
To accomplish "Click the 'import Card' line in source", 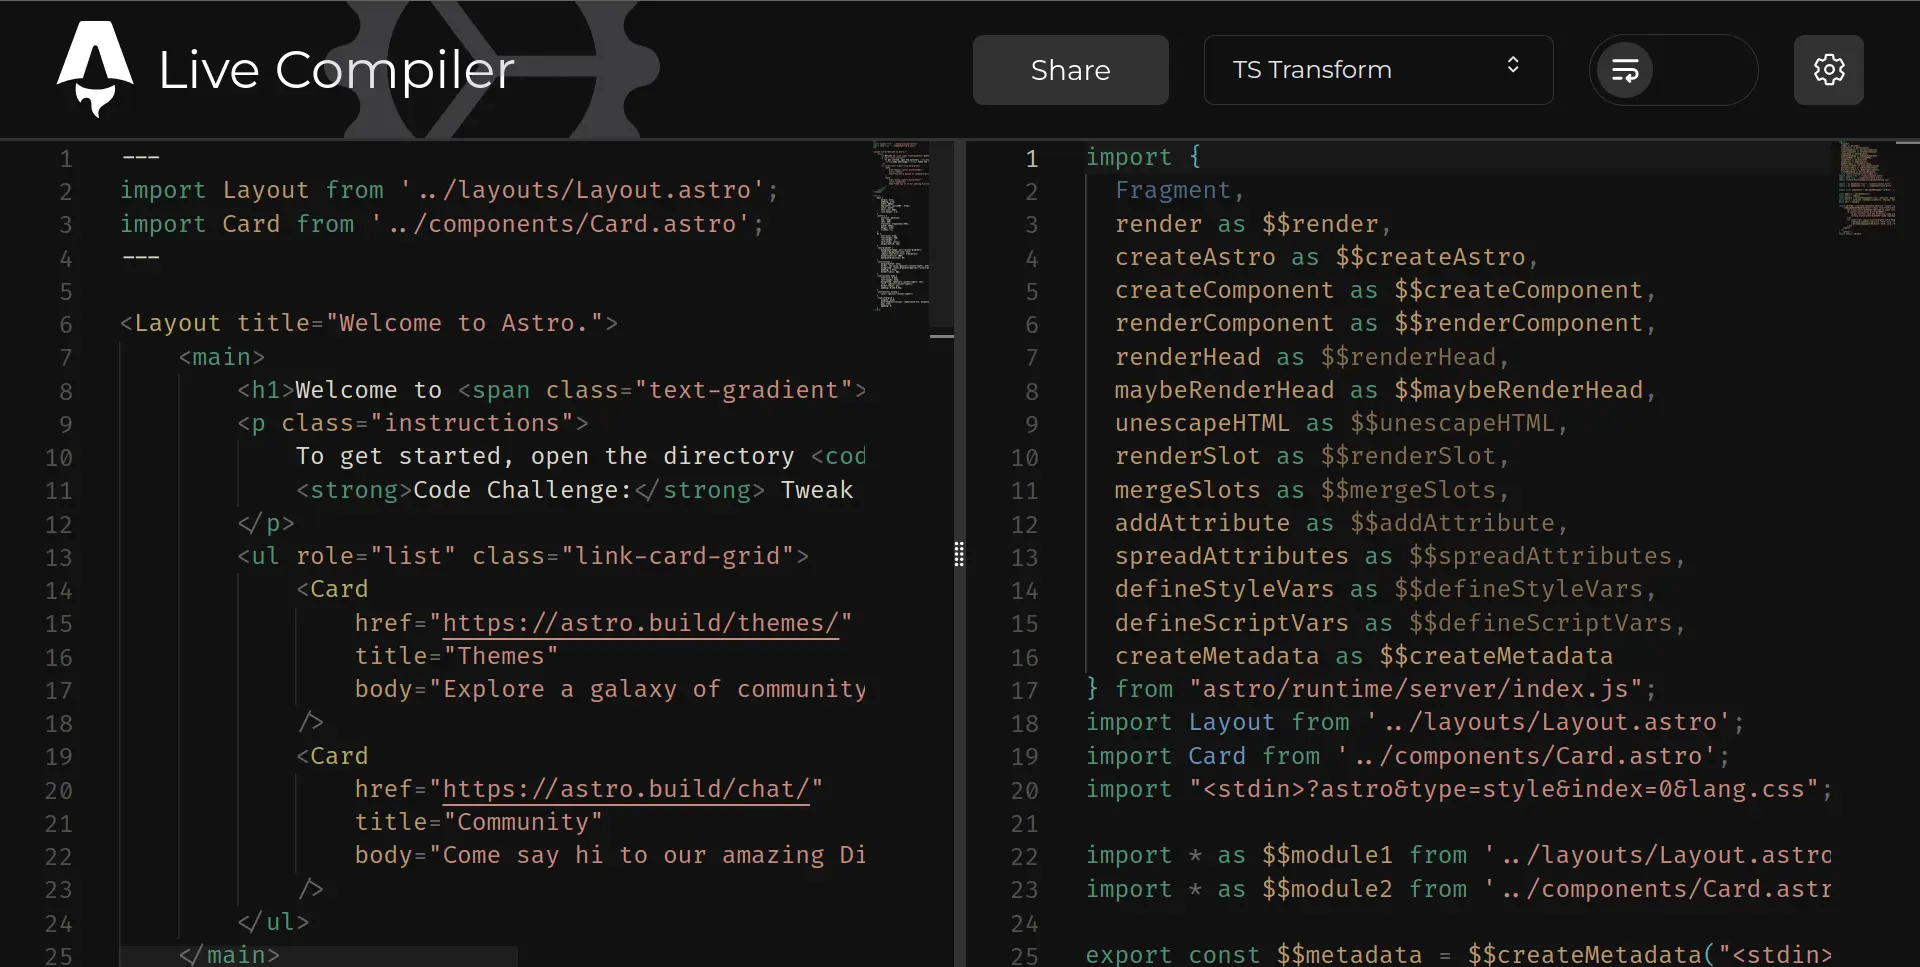I will tap(441, 224).
